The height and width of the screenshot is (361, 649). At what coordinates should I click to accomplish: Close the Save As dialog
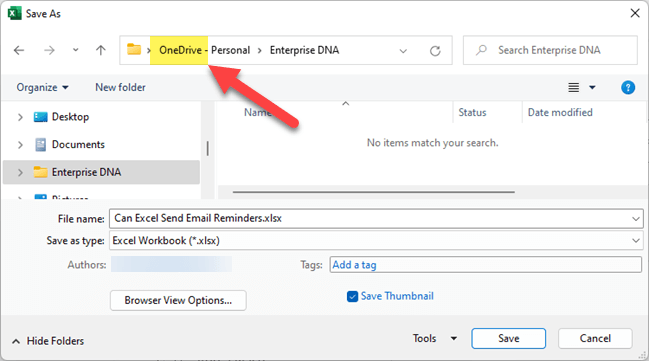tap(635, 13)
